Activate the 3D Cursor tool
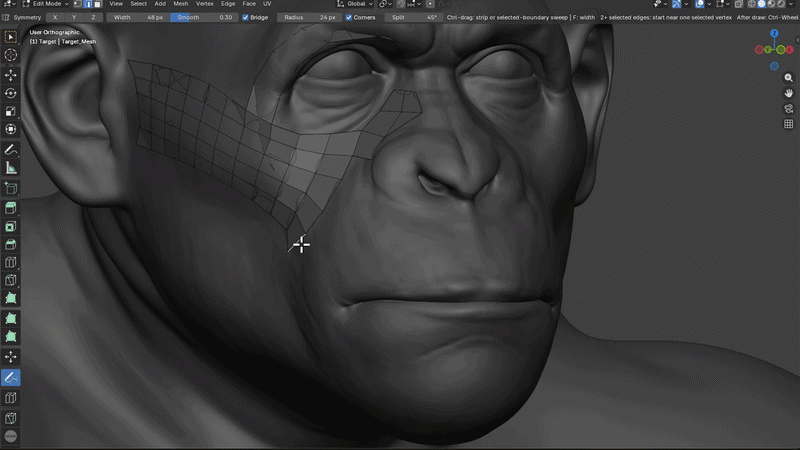This screenshot has width=800, height=450. [11, 55]
